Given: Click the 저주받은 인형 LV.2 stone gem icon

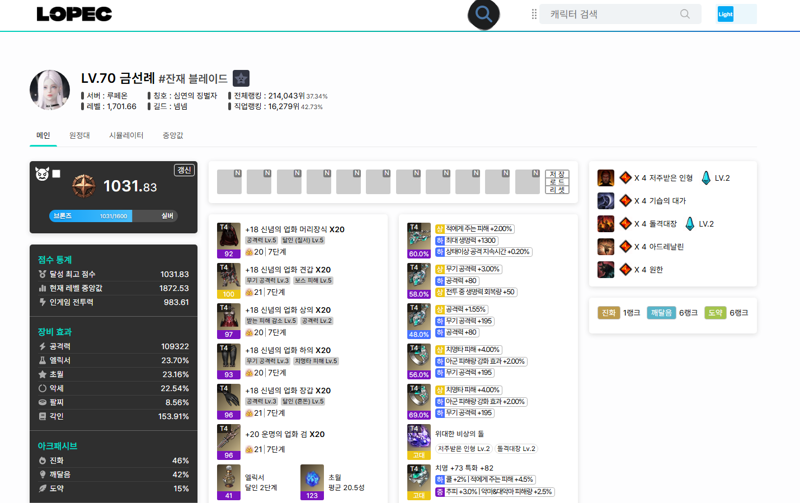Looking at the screenshot, I should tap(706, 178).
